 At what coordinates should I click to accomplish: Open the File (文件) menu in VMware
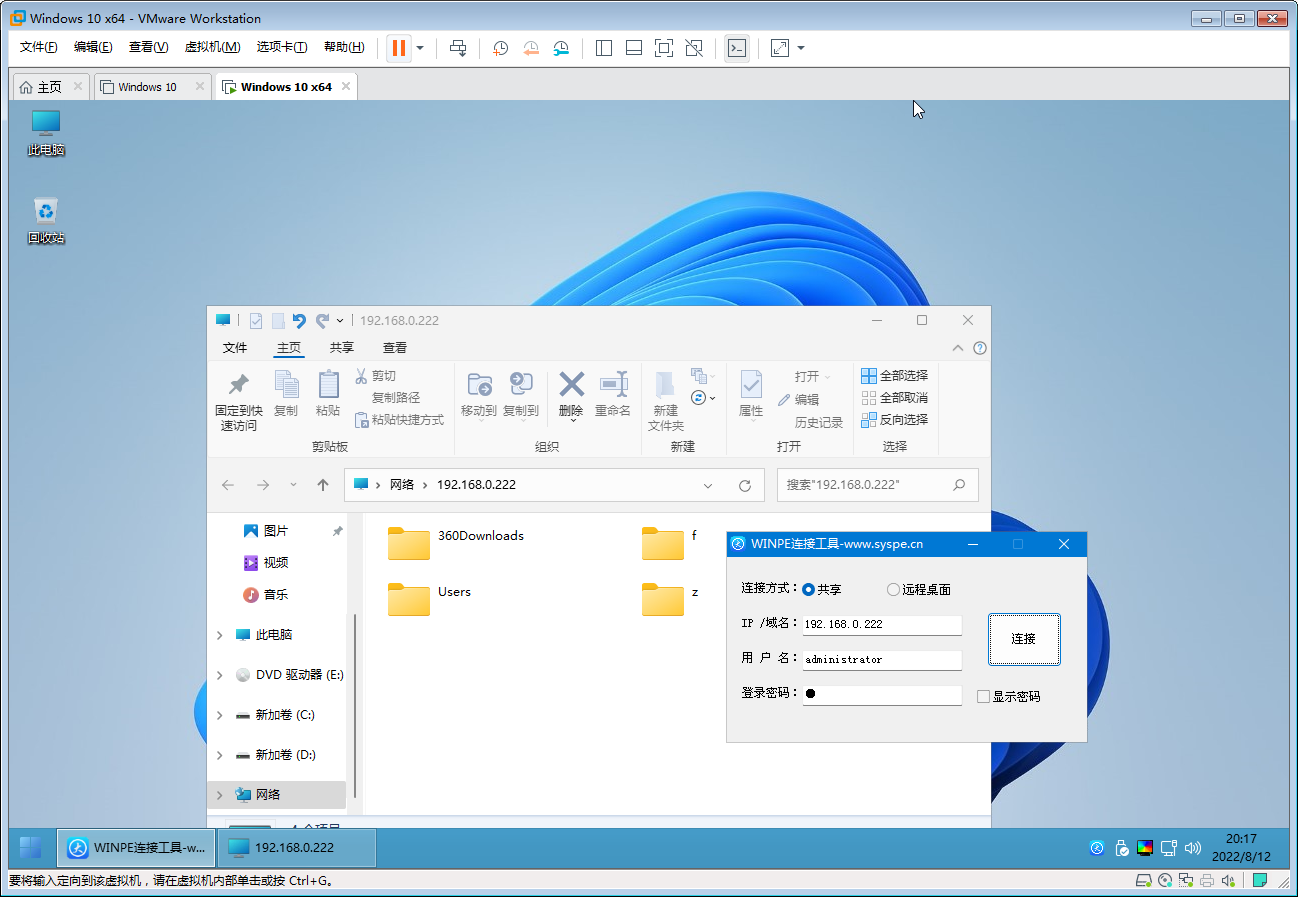[39, 47]
